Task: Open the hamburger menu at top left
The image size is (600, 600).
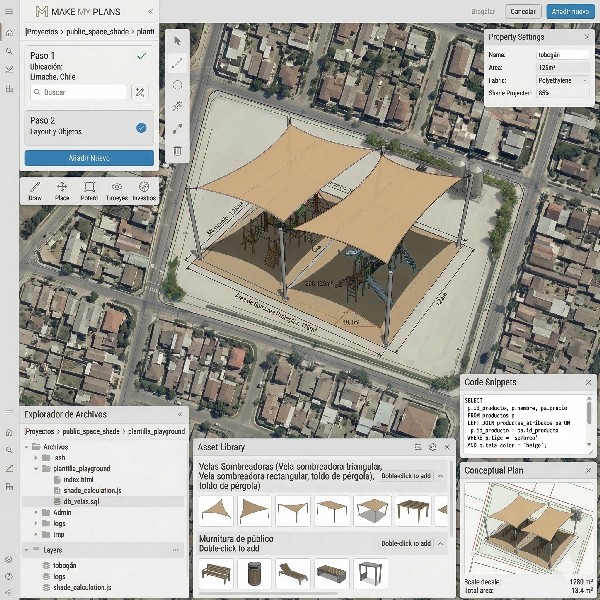Action: (9, 12)
